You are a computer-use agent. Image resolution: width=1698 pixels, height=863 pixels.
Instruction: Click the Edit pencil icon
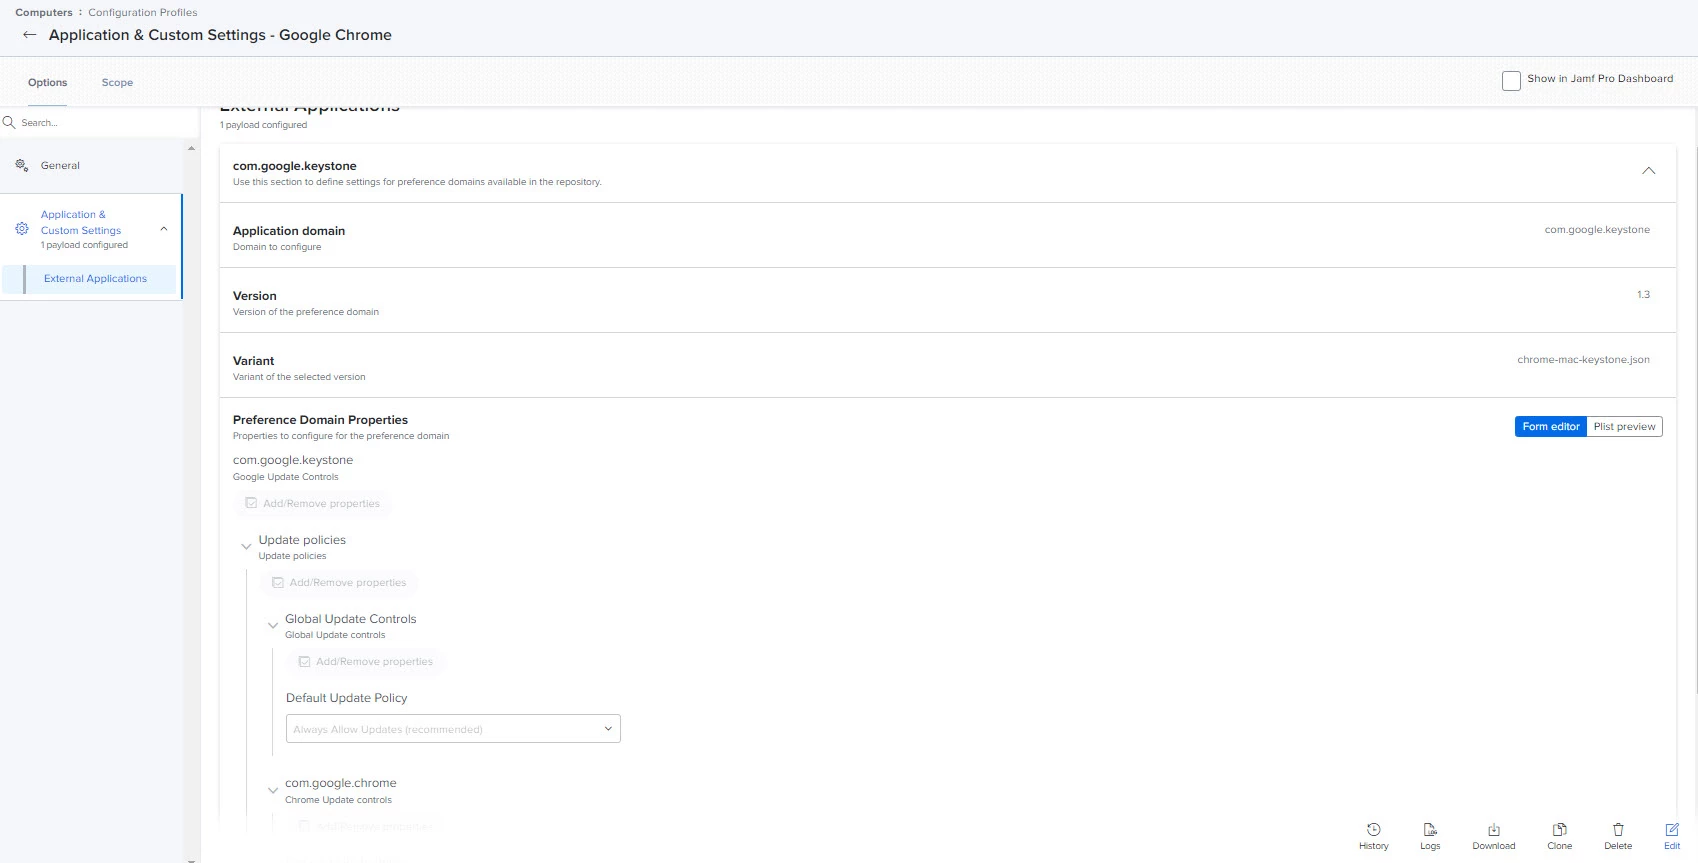[1672, 830]
